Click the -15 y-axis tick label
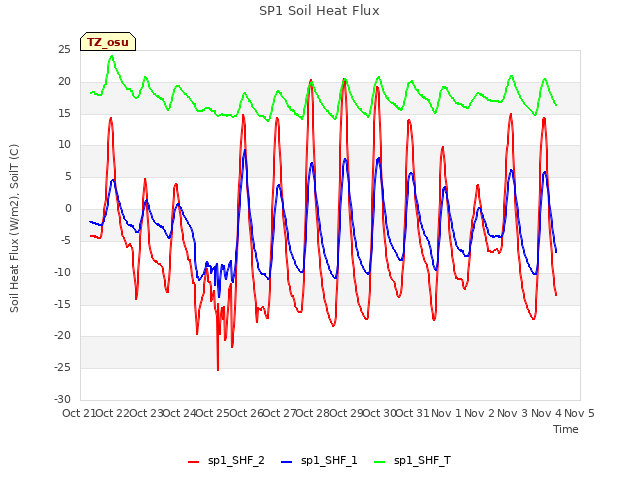Screen dimensions: 640x480 click(x=62, y=304)
